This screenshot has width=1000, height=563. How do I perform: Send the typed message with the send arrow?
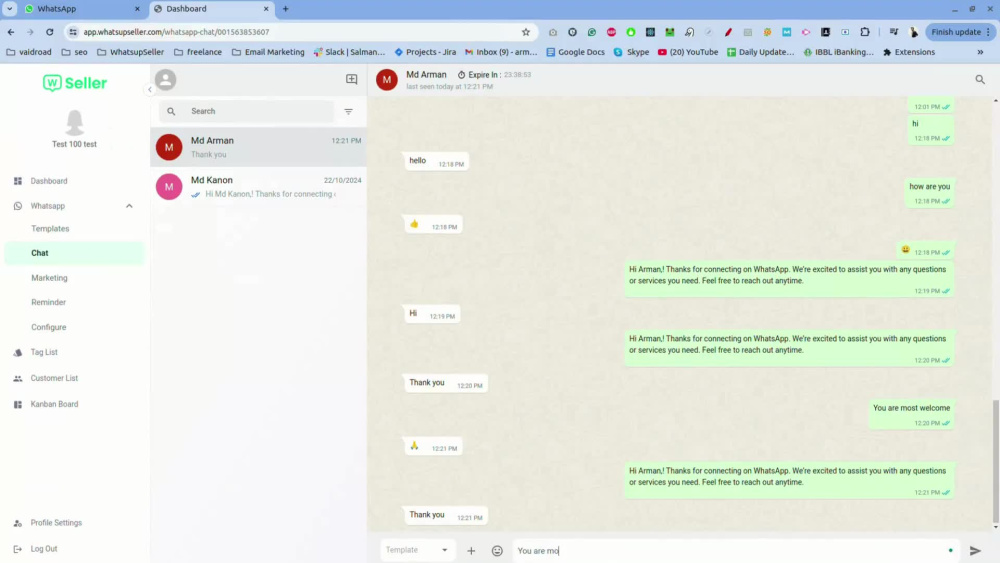[975, 550]
